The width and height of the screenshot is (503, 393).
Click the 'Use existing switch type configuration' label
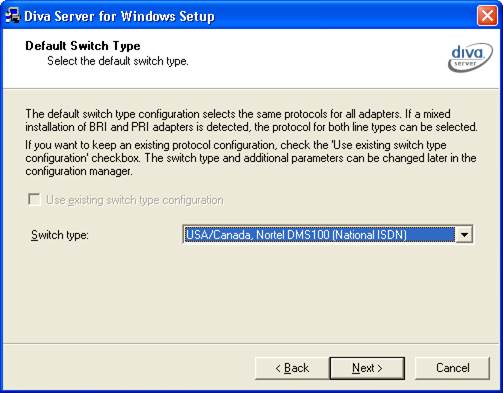tap(135, 200)
